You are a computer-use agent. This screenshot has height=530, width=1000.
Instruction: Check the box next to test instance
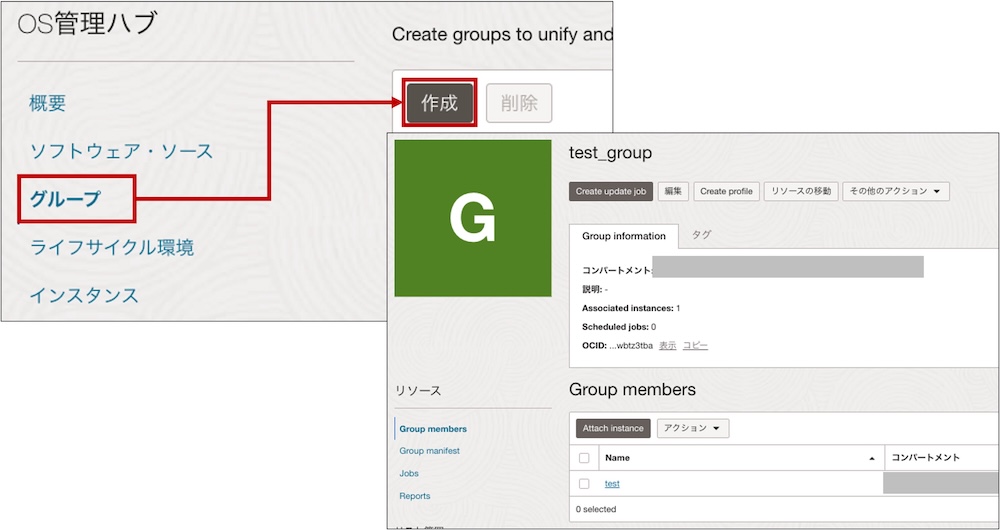tap(584, 484)
